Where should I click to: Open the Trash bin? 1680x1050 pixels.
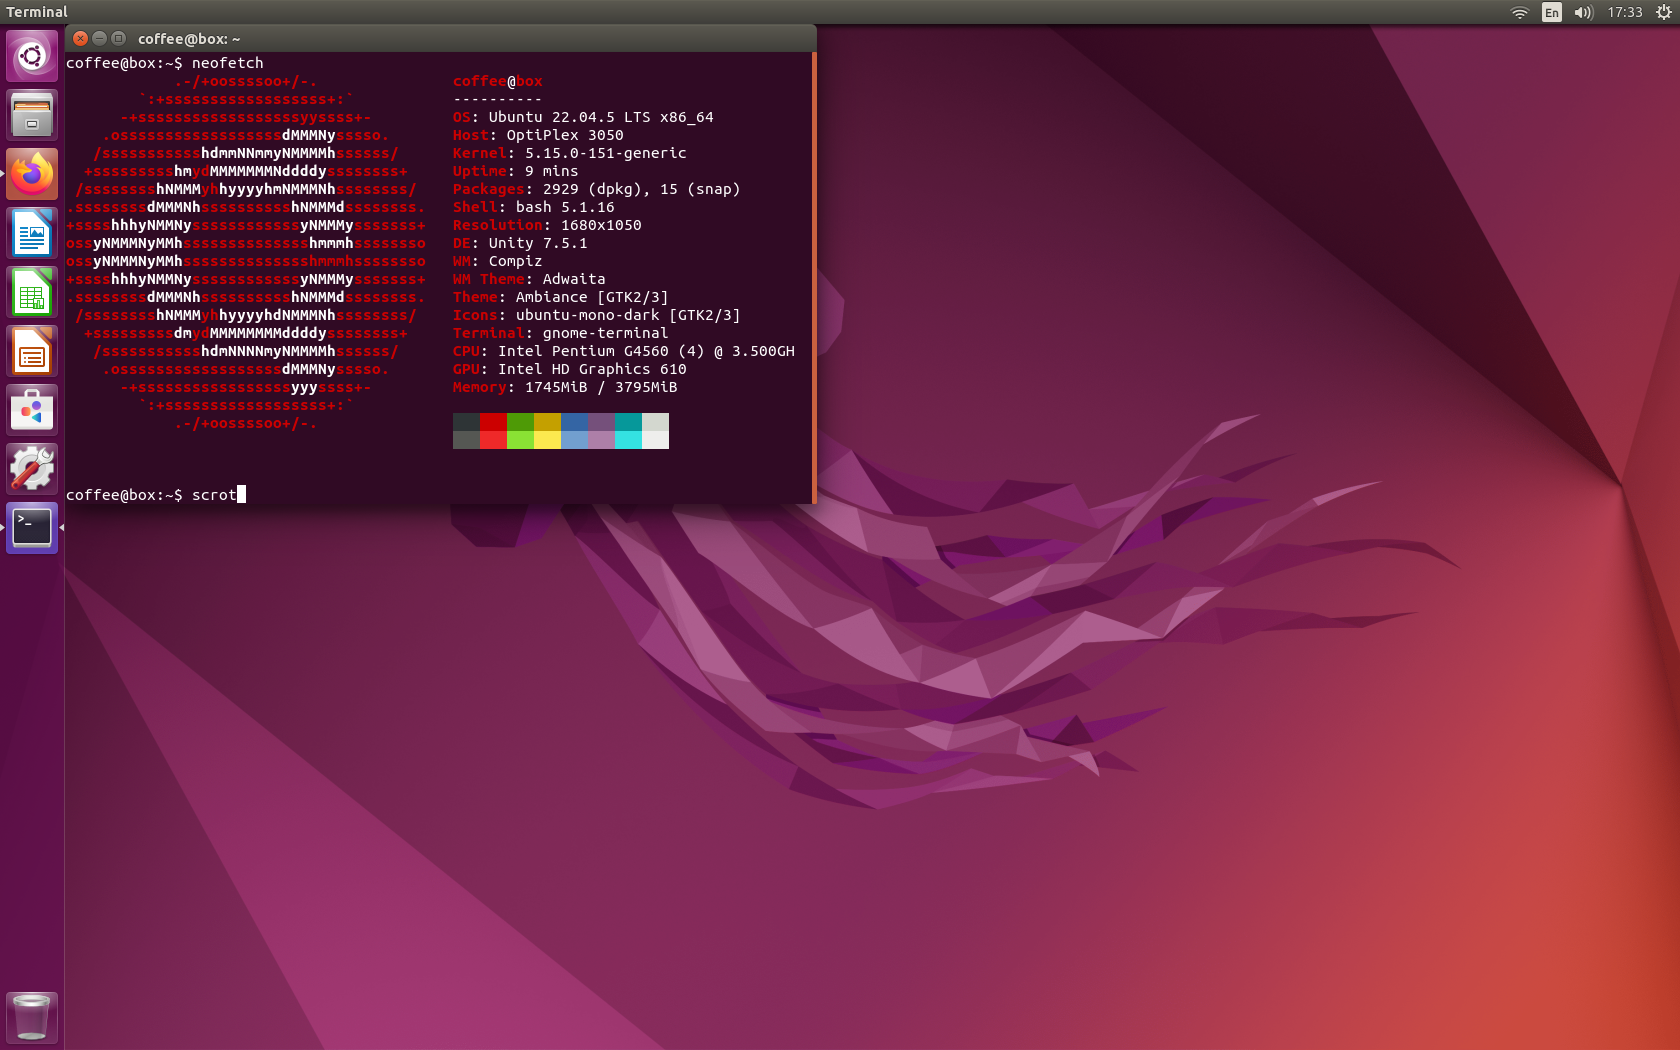click(32, 1017)
